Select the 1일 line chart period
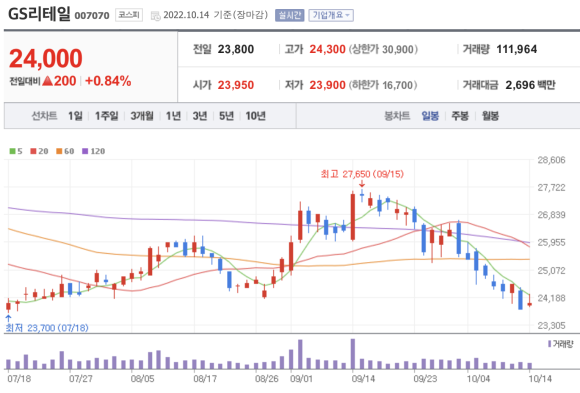The width and height of the screenshot is (580, 393). pos(75,116)
